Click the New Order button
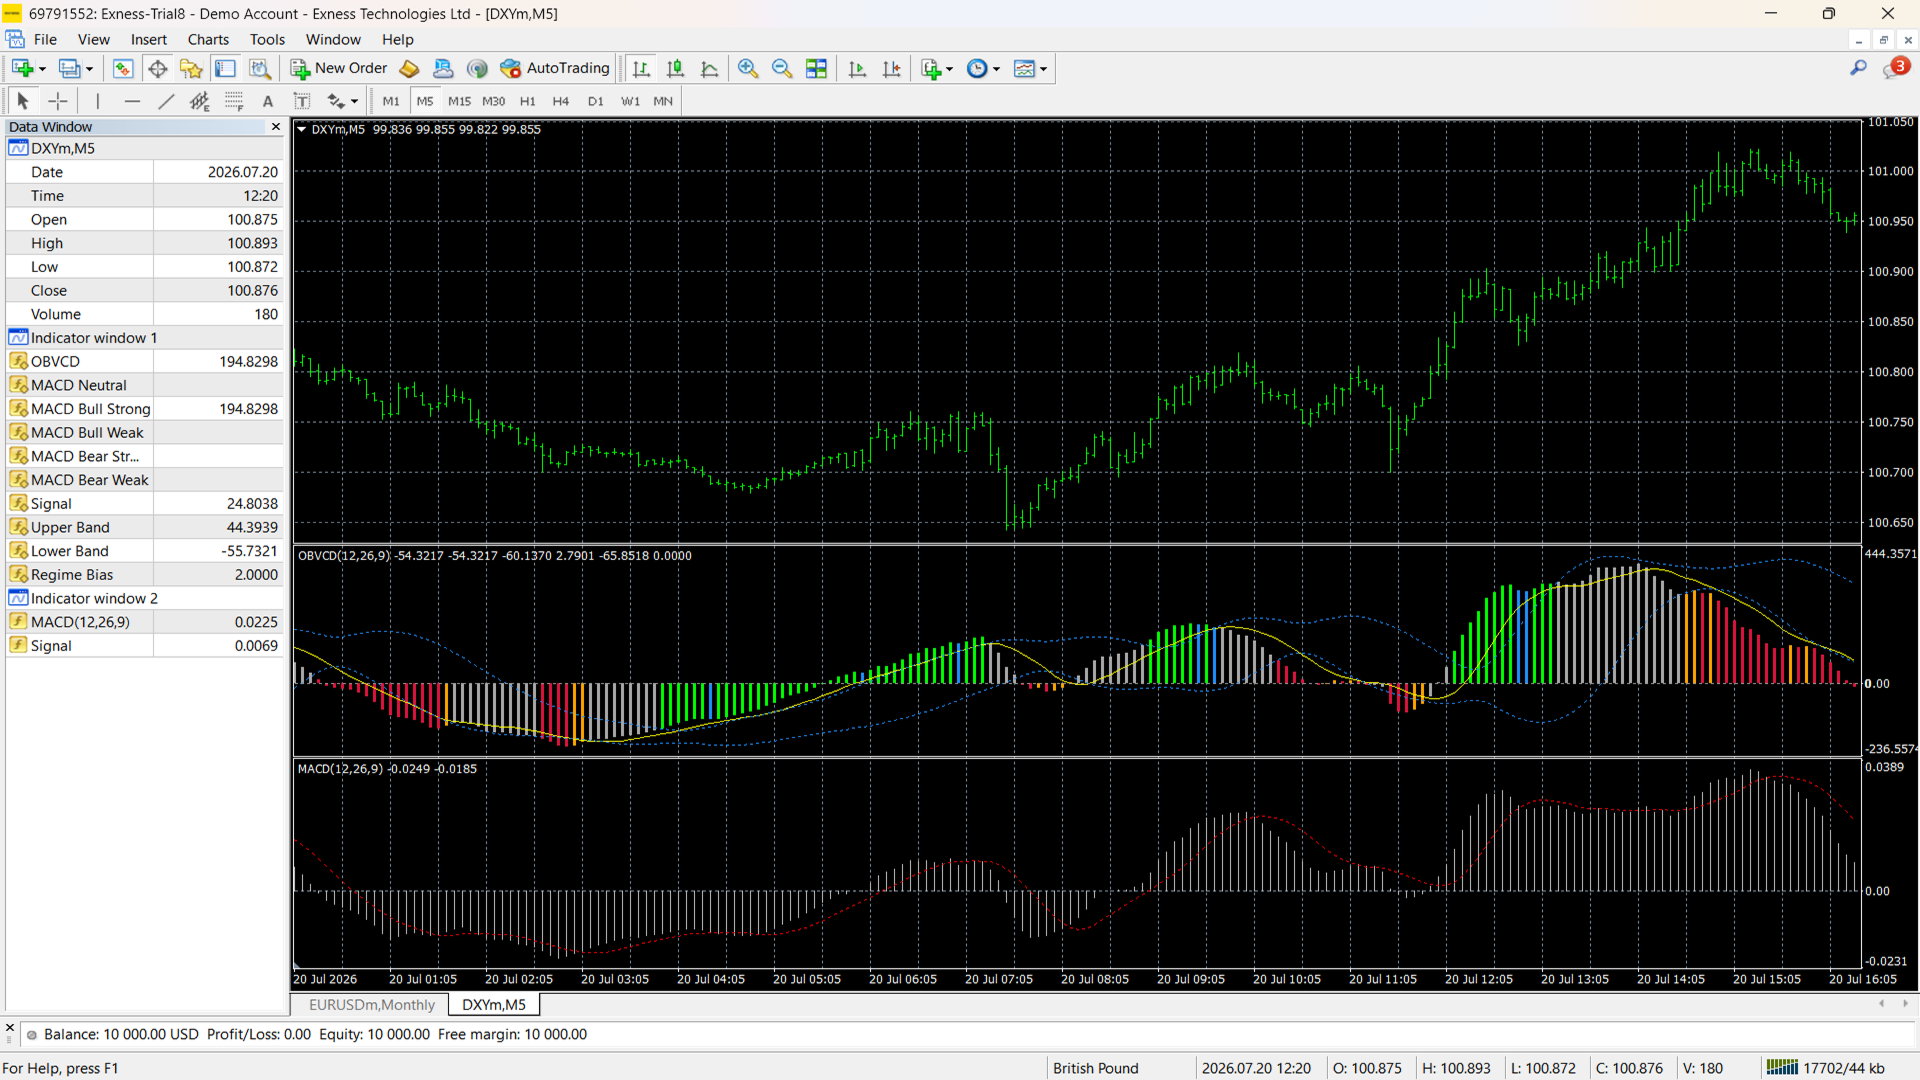This screenshot has height=1080, width=1920. click(x=339, y=69)
